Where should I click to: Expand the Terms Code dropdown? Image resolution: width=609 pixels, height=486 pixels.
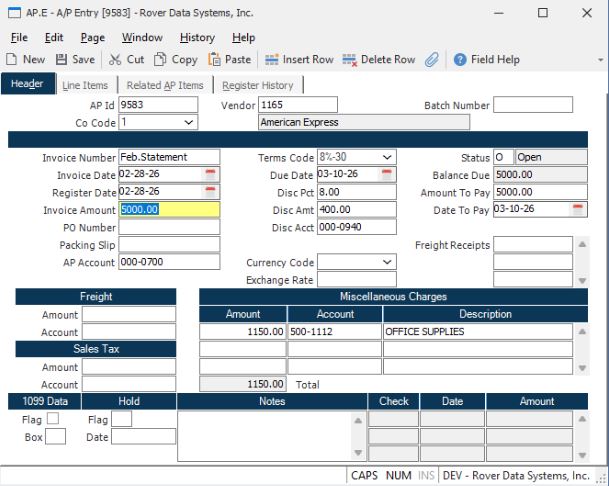(387, 157)
